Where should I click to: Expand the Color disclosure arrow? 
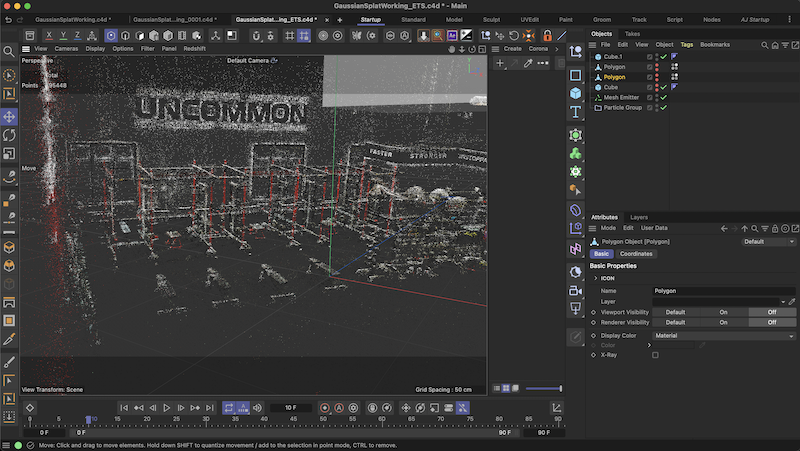pyautogui.click(x=649, y=345)
